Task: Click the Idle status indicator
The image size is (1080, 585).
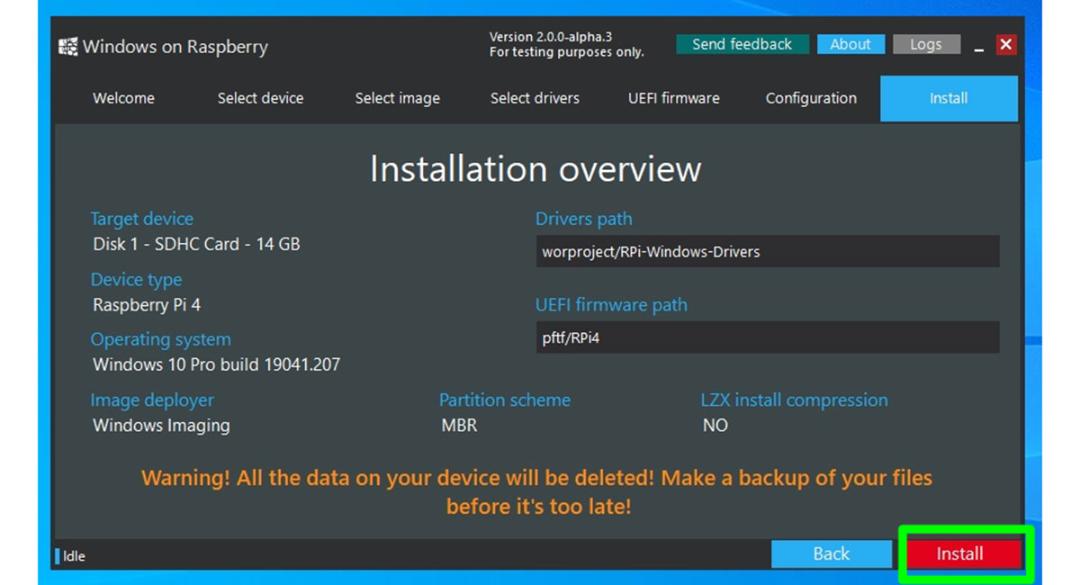Action: (x=70, y=556)
